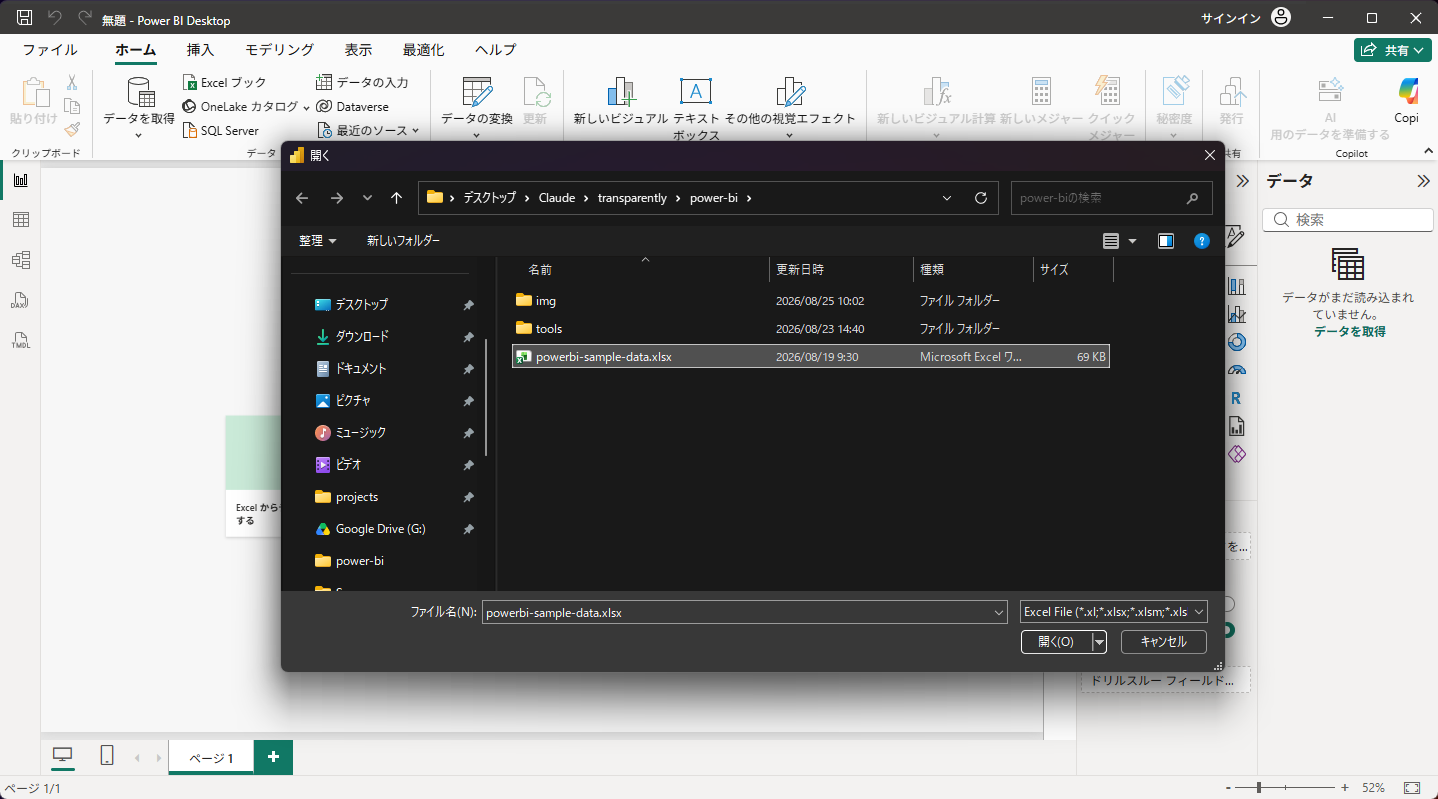Click the save icon in title bar
Image resolution: width=1438 pixels, height=799 pixels.
click(25, 18)
